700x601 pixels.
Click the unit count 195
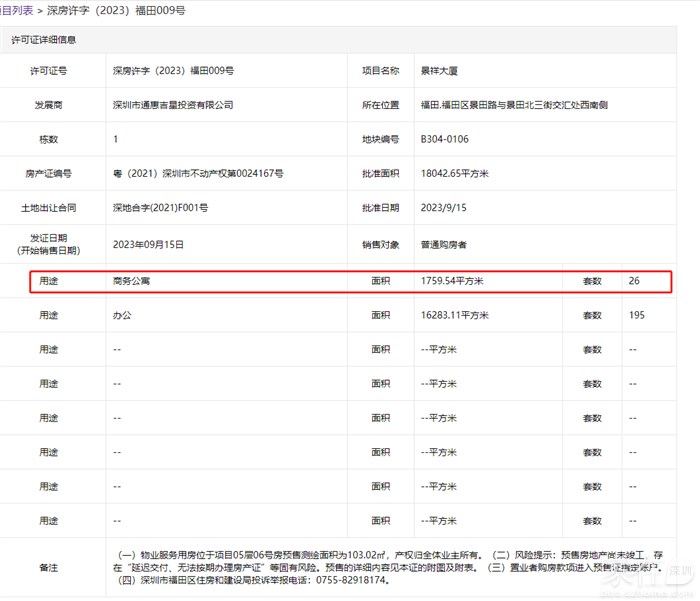637,315
